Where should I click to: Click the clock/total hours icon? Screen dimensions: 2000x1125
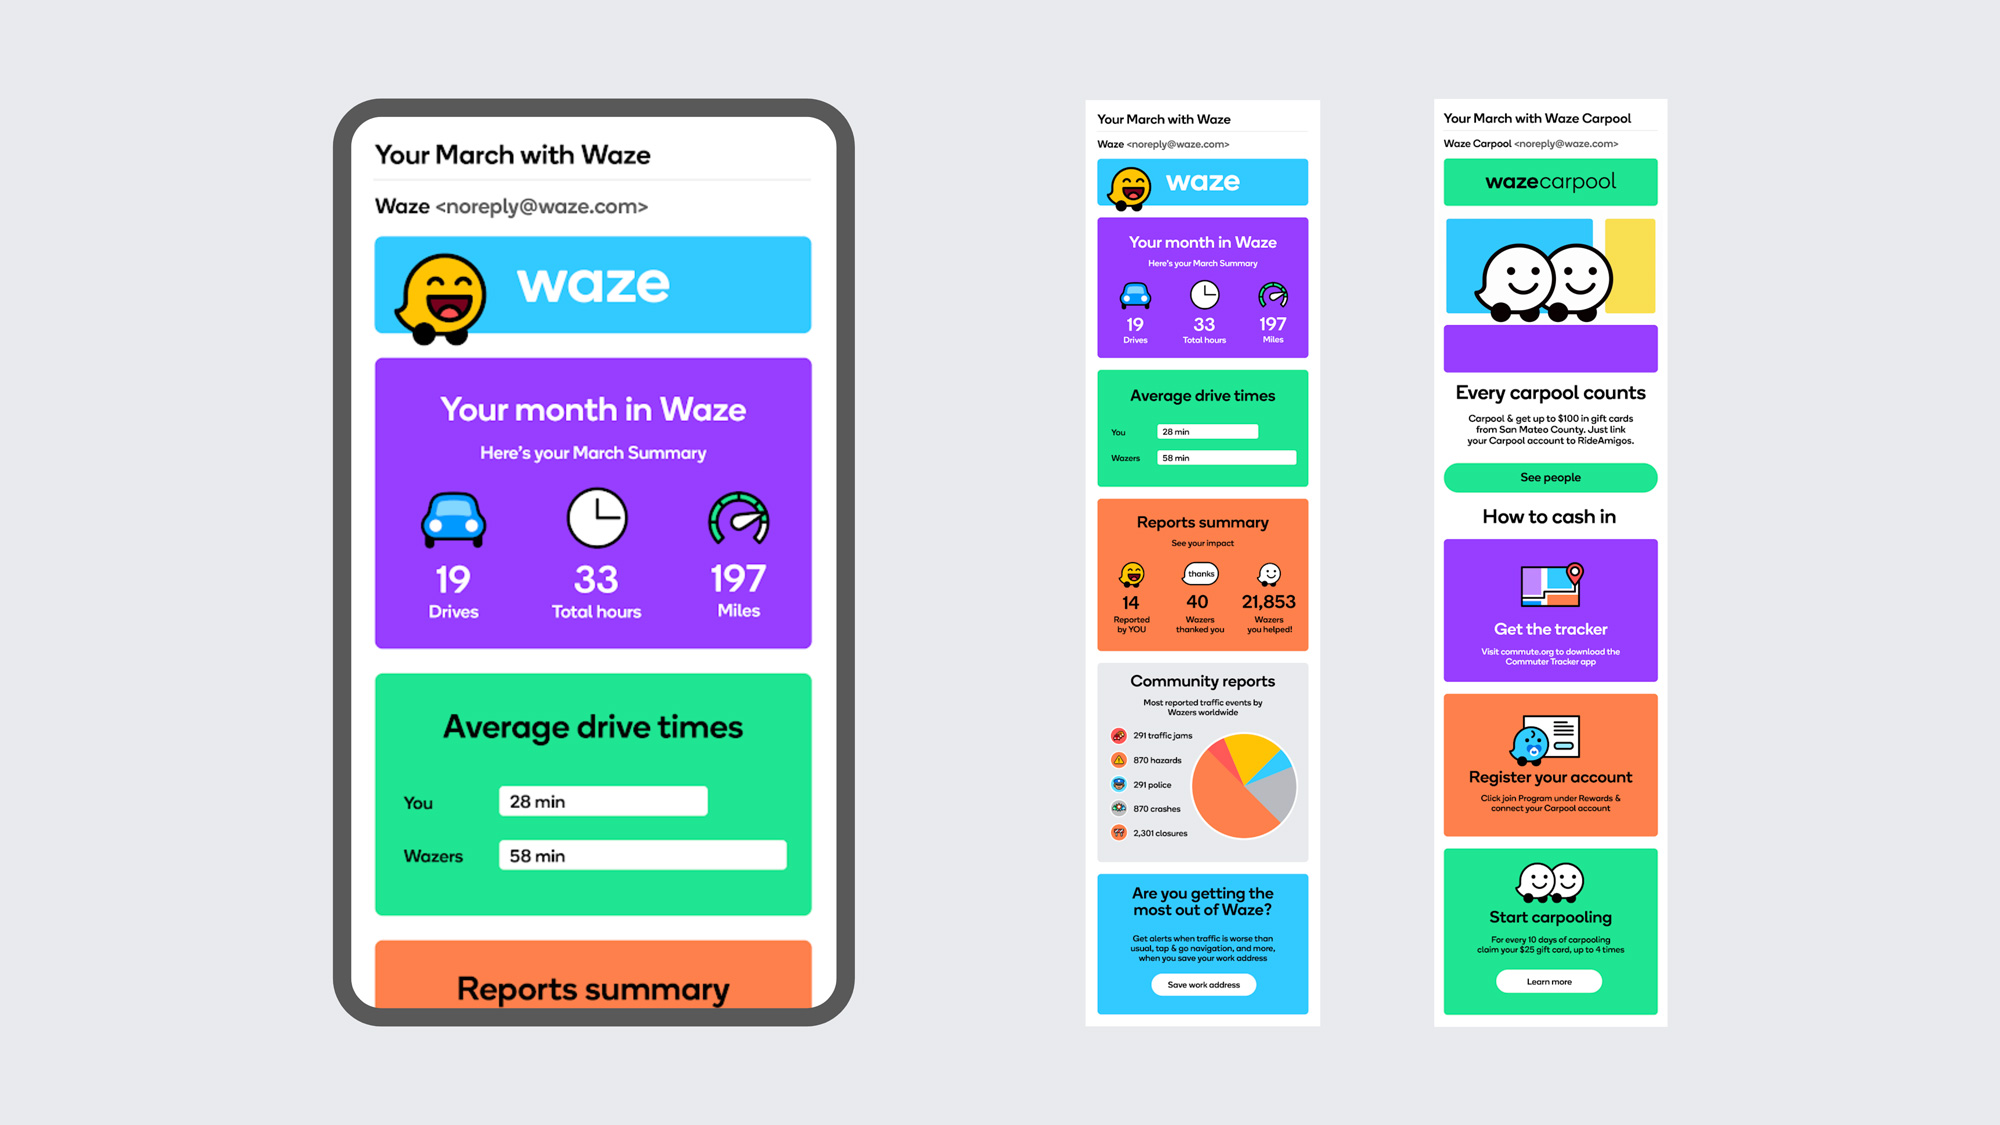point(600,521)
